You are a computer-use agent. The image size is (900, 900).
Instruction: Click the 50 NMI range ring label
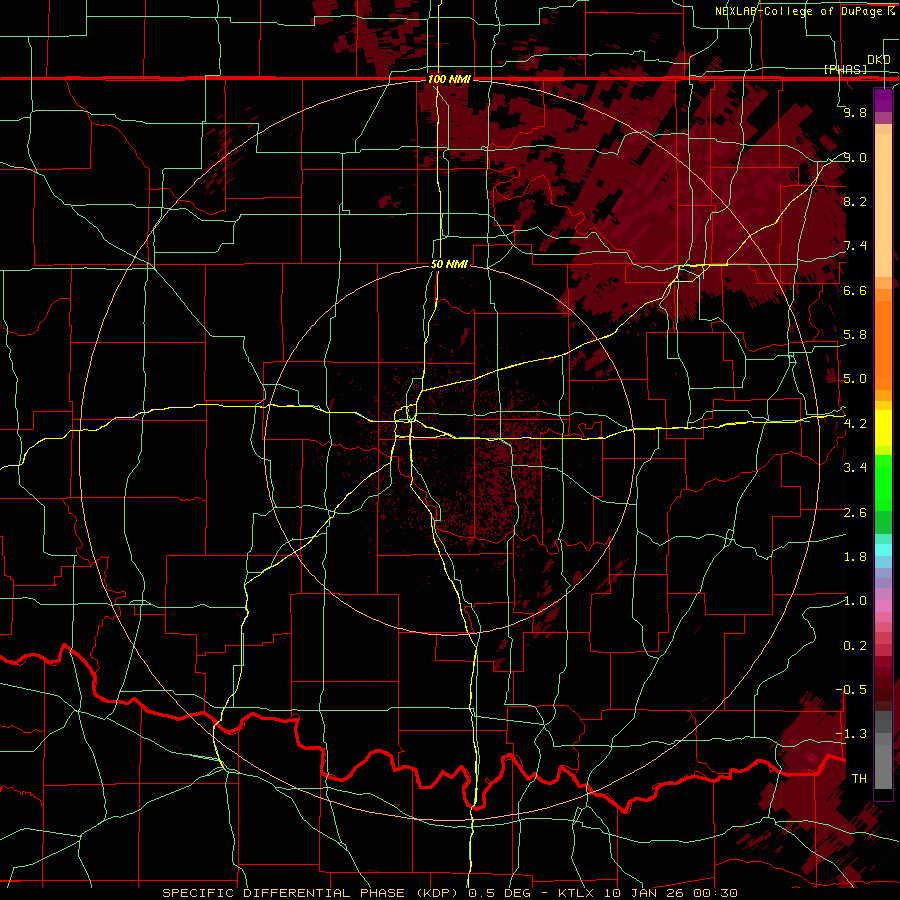(449, 264)
